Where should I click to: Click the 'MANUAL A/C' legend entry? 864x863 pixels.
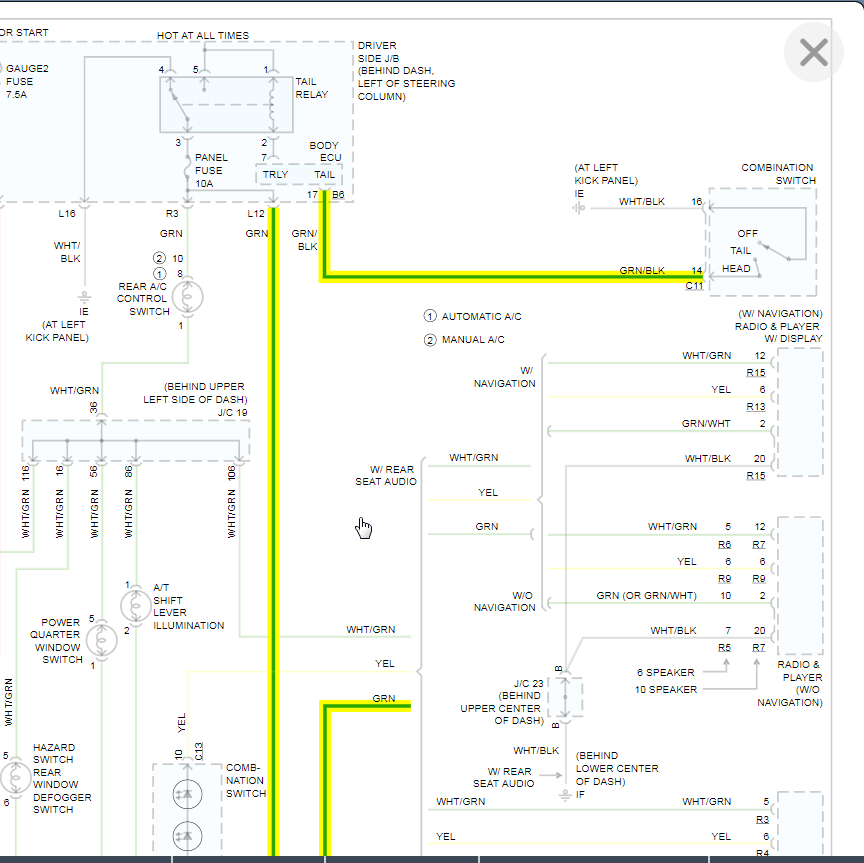pyautogui.click(x=464, y=340)
